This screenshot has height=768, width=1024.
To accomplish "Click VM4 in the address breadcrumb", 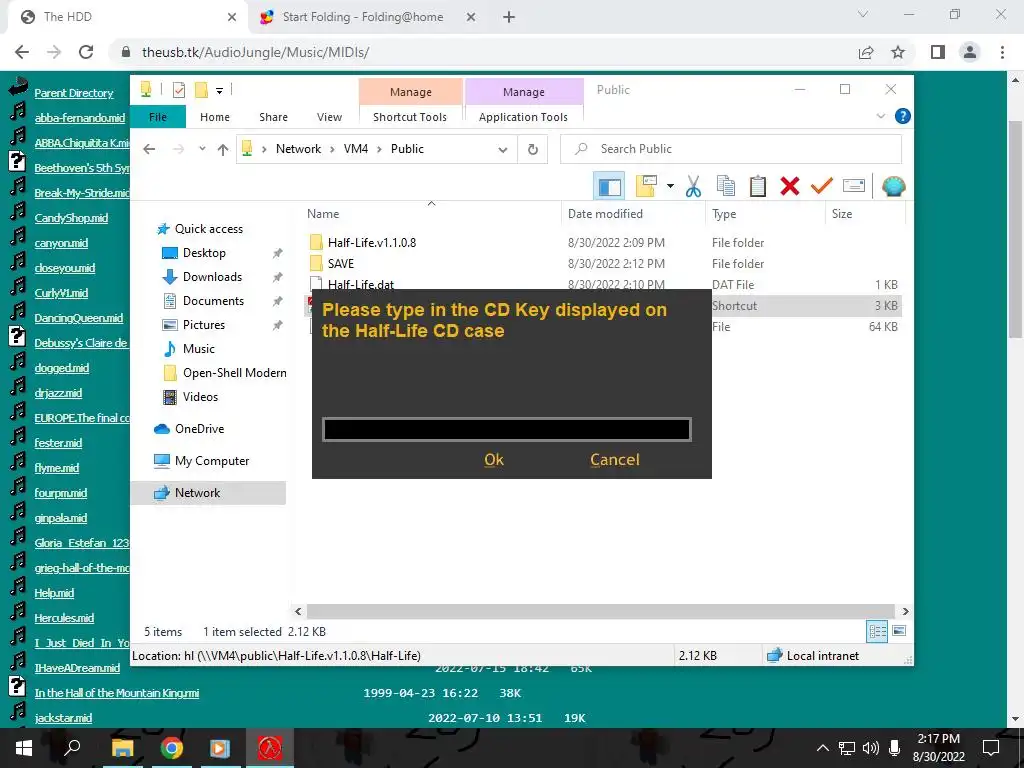I will pos(356,149).
